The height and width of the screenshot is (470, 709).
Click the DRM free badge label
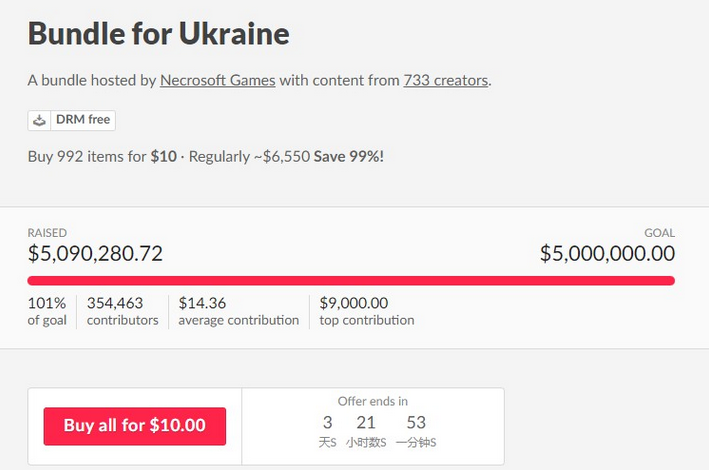(x=83, y=120)
